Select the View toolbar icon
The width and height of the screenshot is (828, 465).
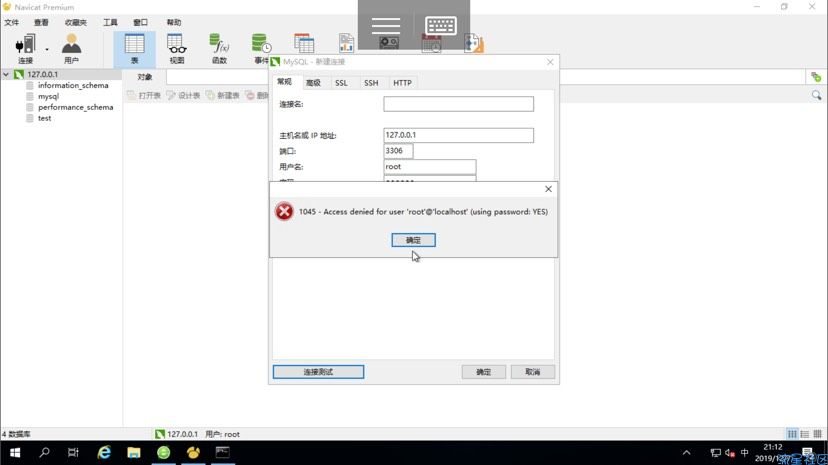pos(177,49)
